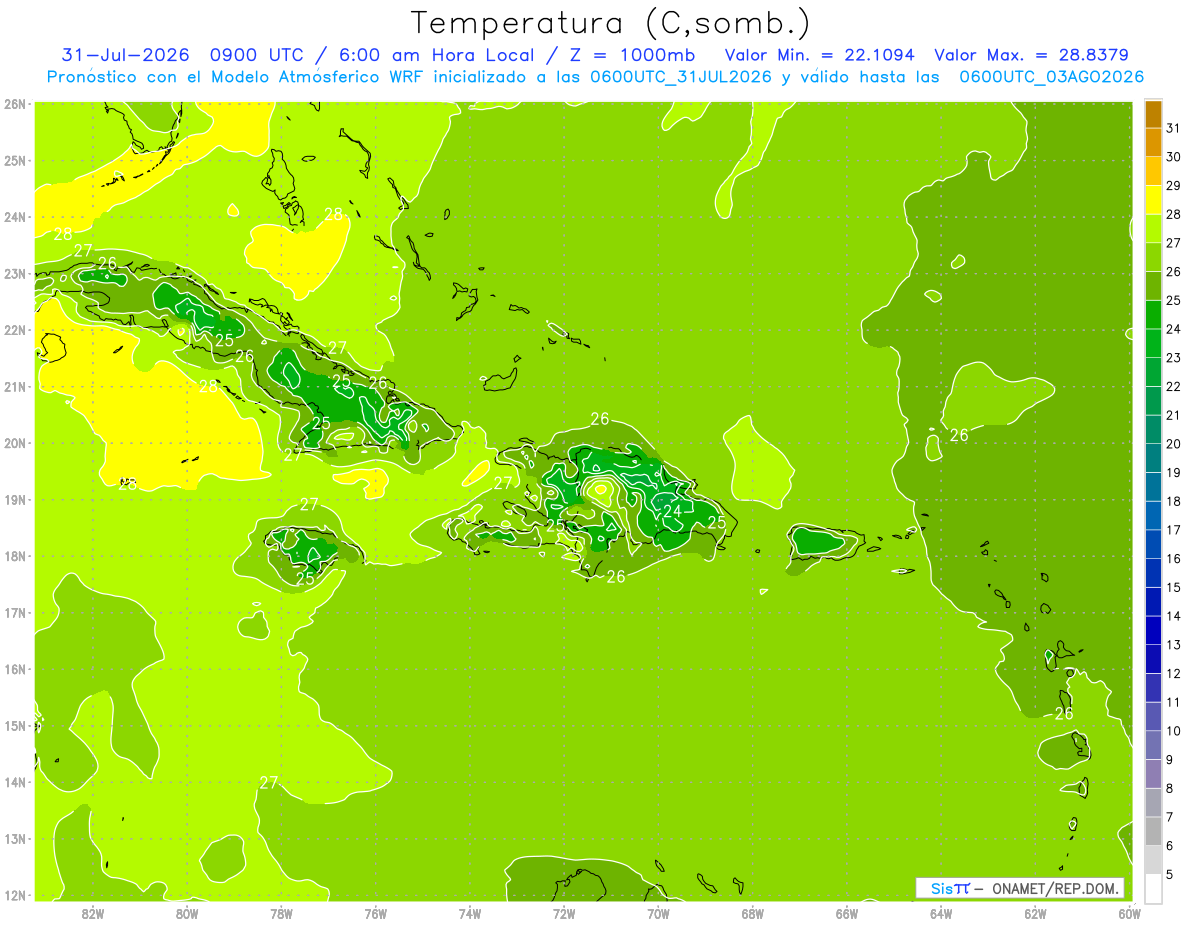
Task: Click latitude axis label "18N"
Action: click(14, 556)
